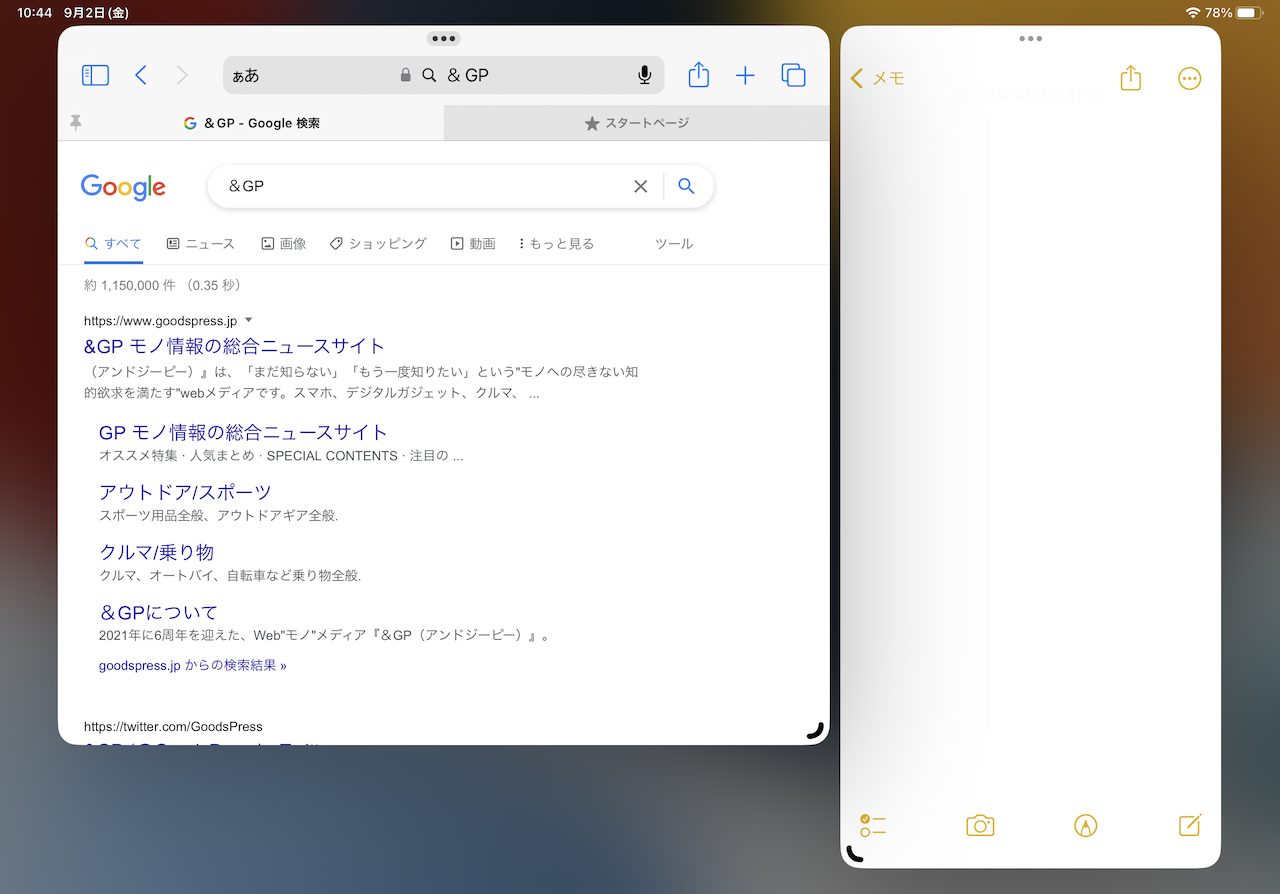Viewport: 1280px width, 894px height.
Task: Show the Safari sidebar
Action: (95, 75)
